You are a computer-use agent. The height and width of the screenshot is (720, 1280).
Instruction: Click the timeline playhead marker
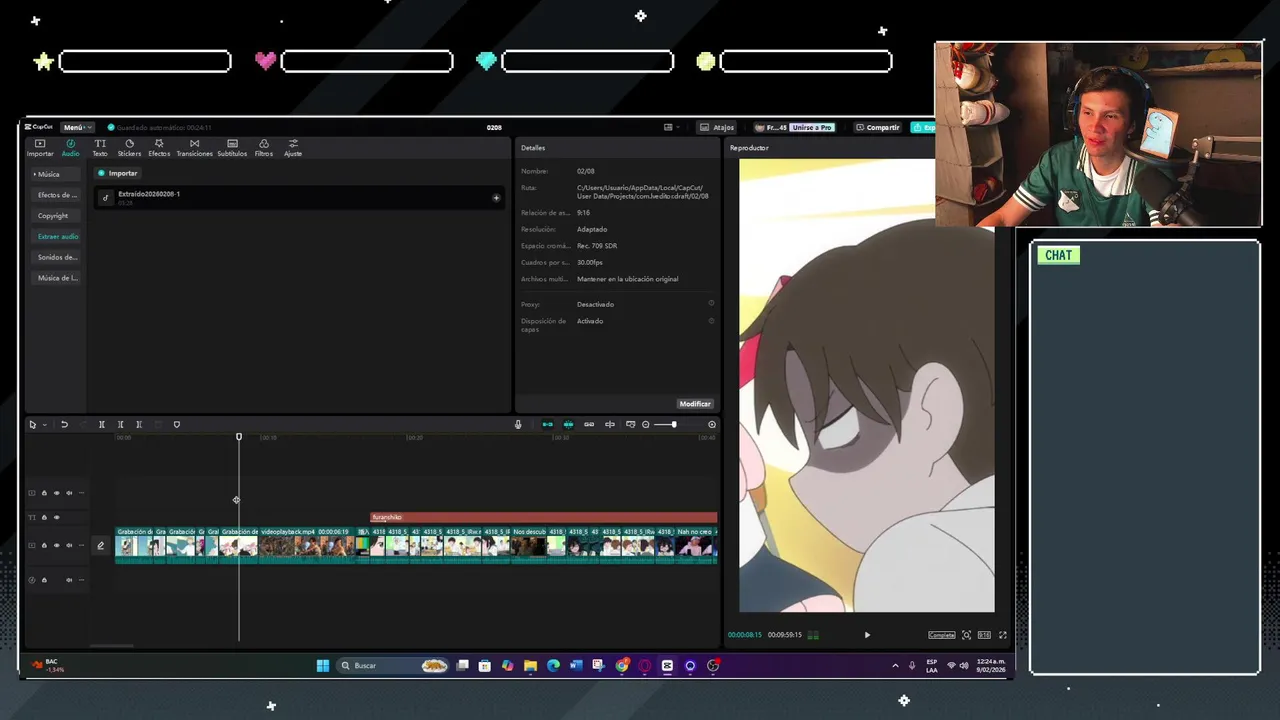click(239, 437)
